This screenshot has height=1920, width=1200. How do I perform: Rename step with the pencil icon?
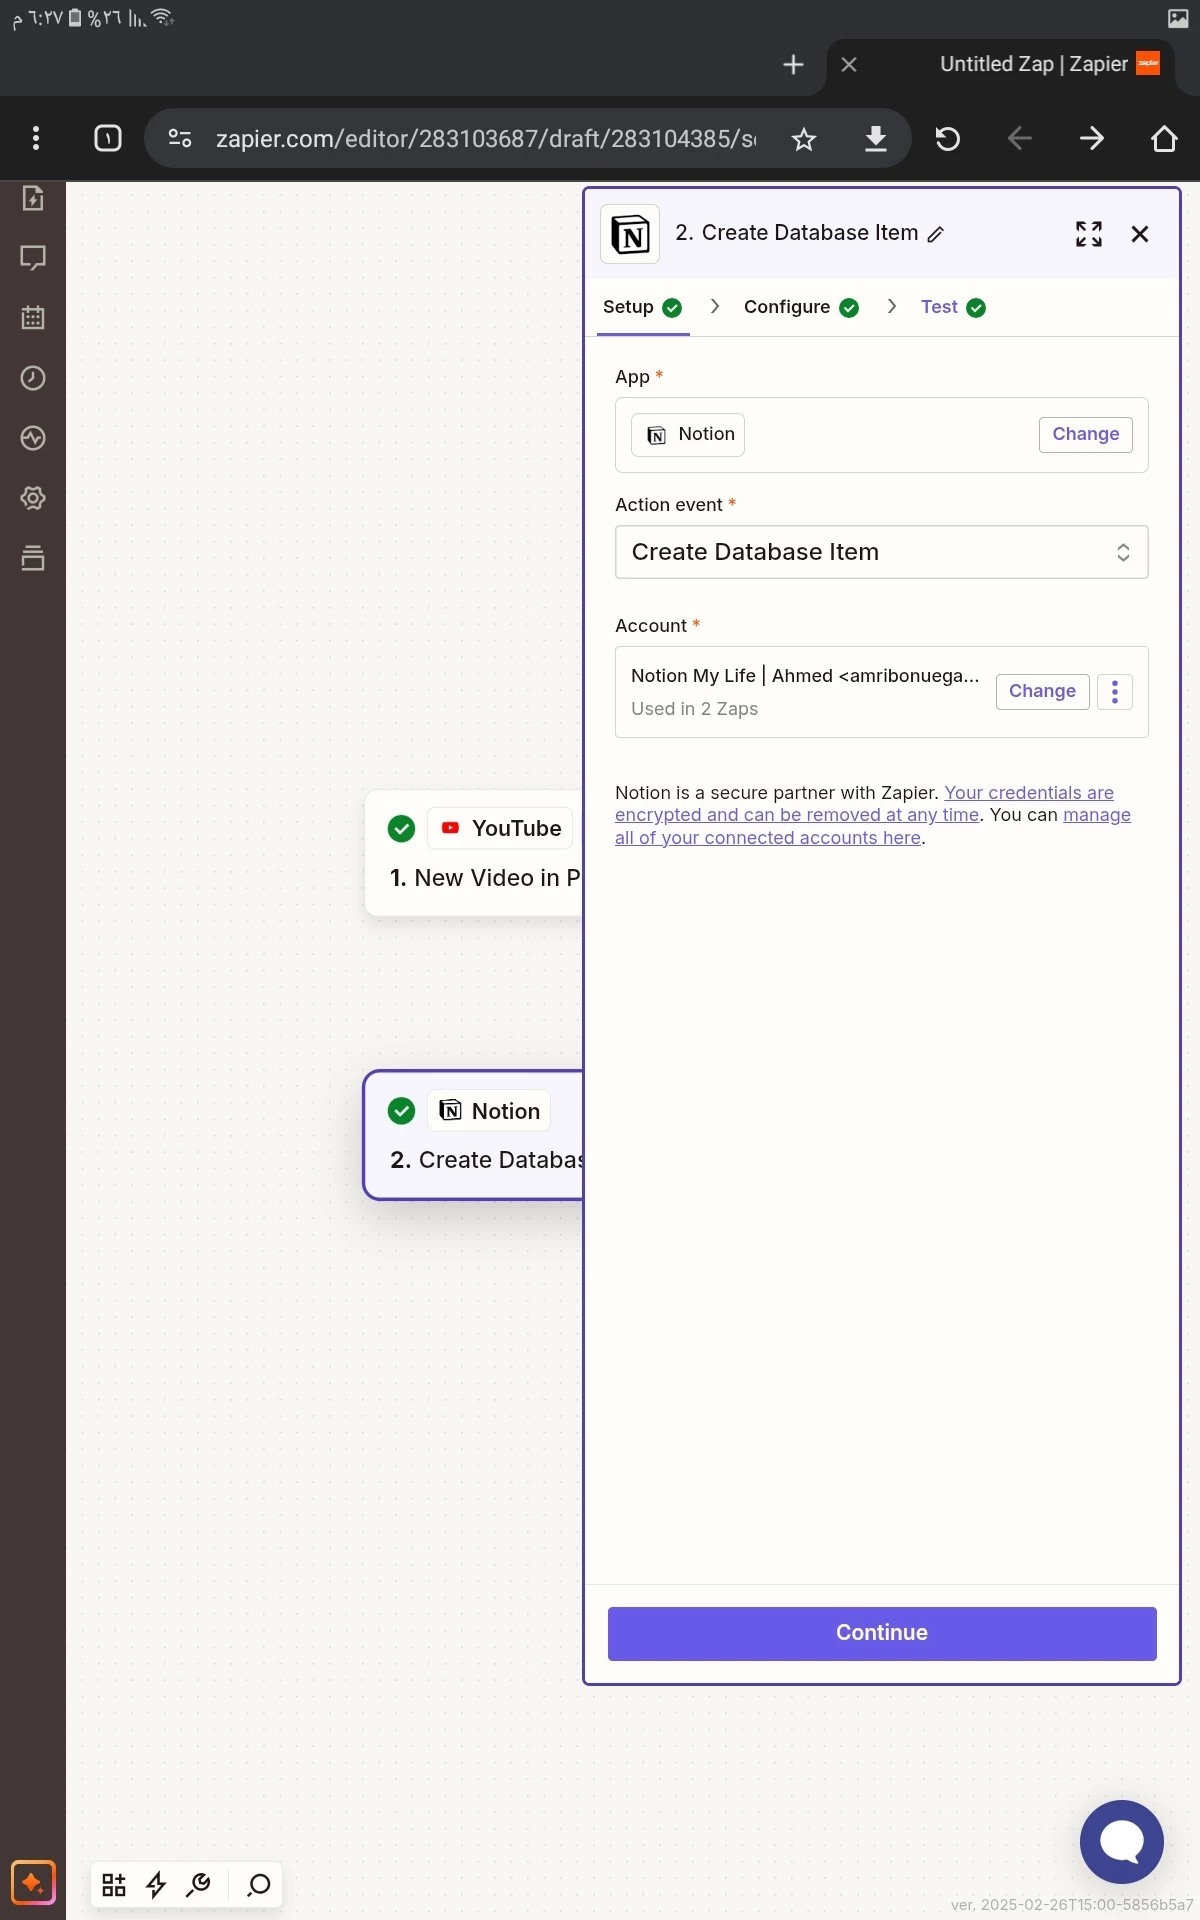(x=936, y=234)
